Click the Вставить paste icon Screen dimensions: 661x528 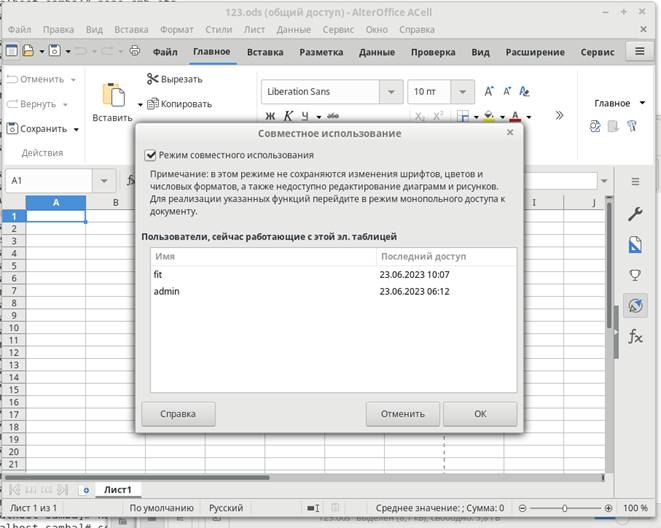[113, 94]
